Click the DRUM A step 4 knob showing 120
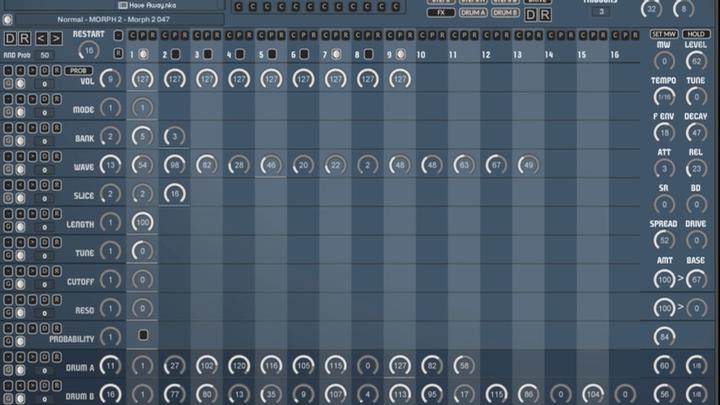This screenshot has height=405, width=720. pos(239,366)
